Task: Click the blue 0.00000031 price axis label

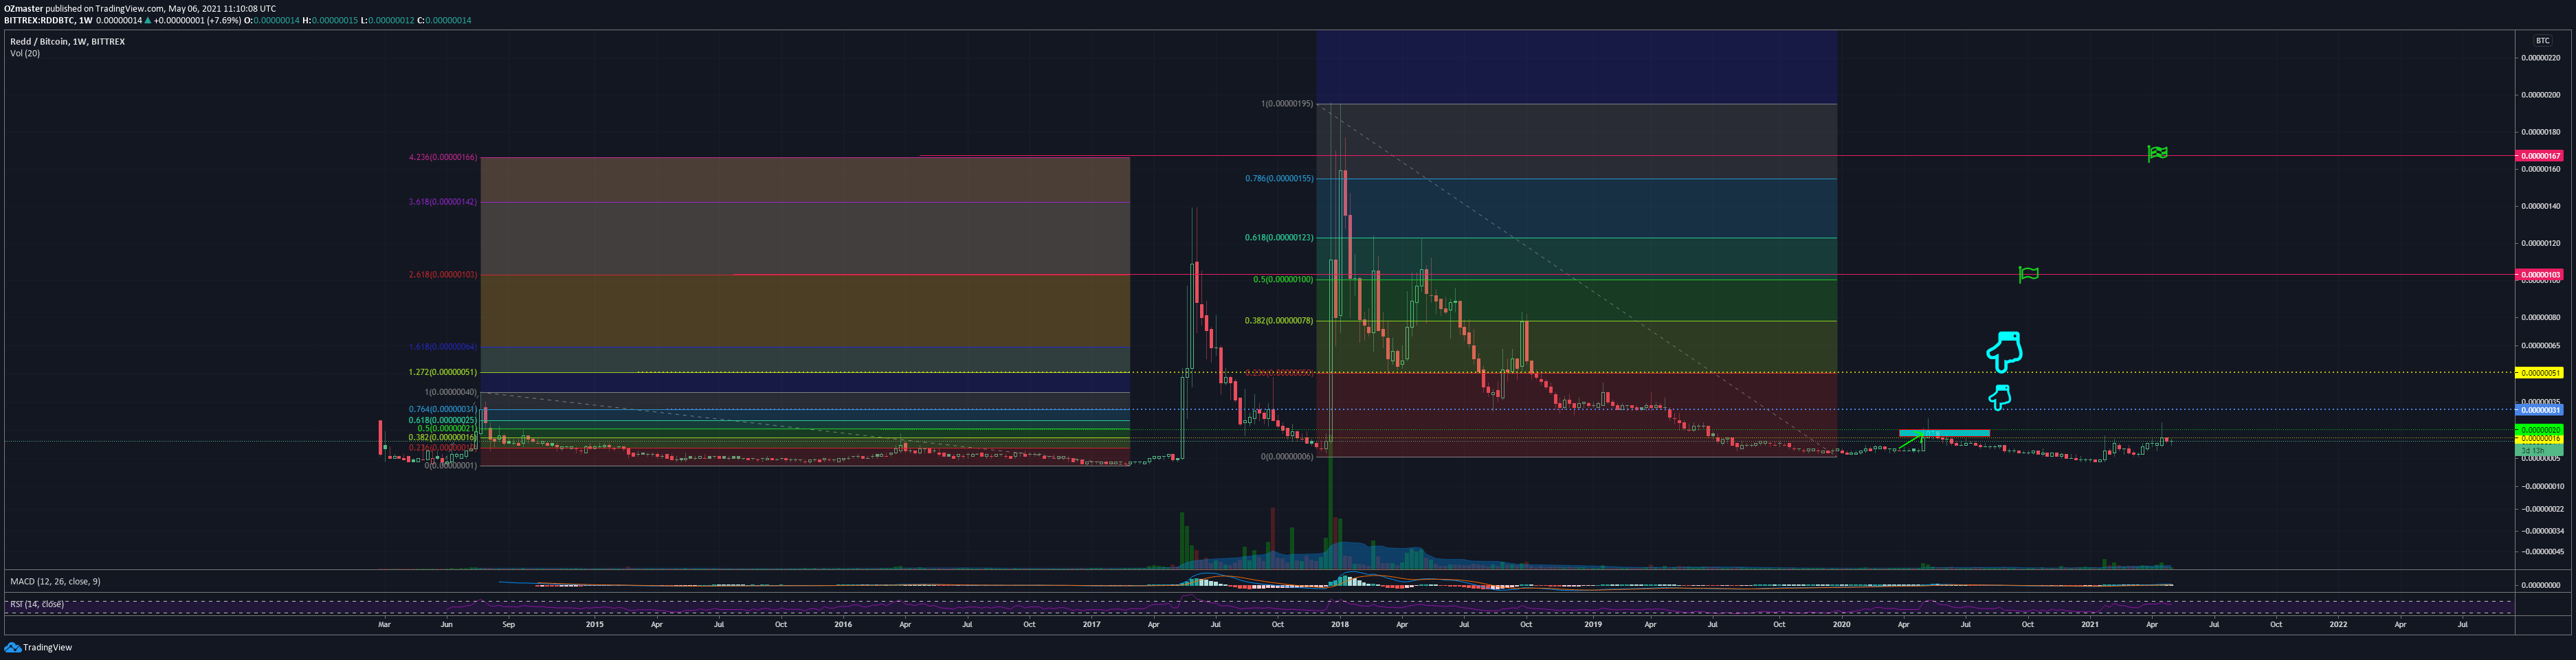Action: click(2539, 410)
